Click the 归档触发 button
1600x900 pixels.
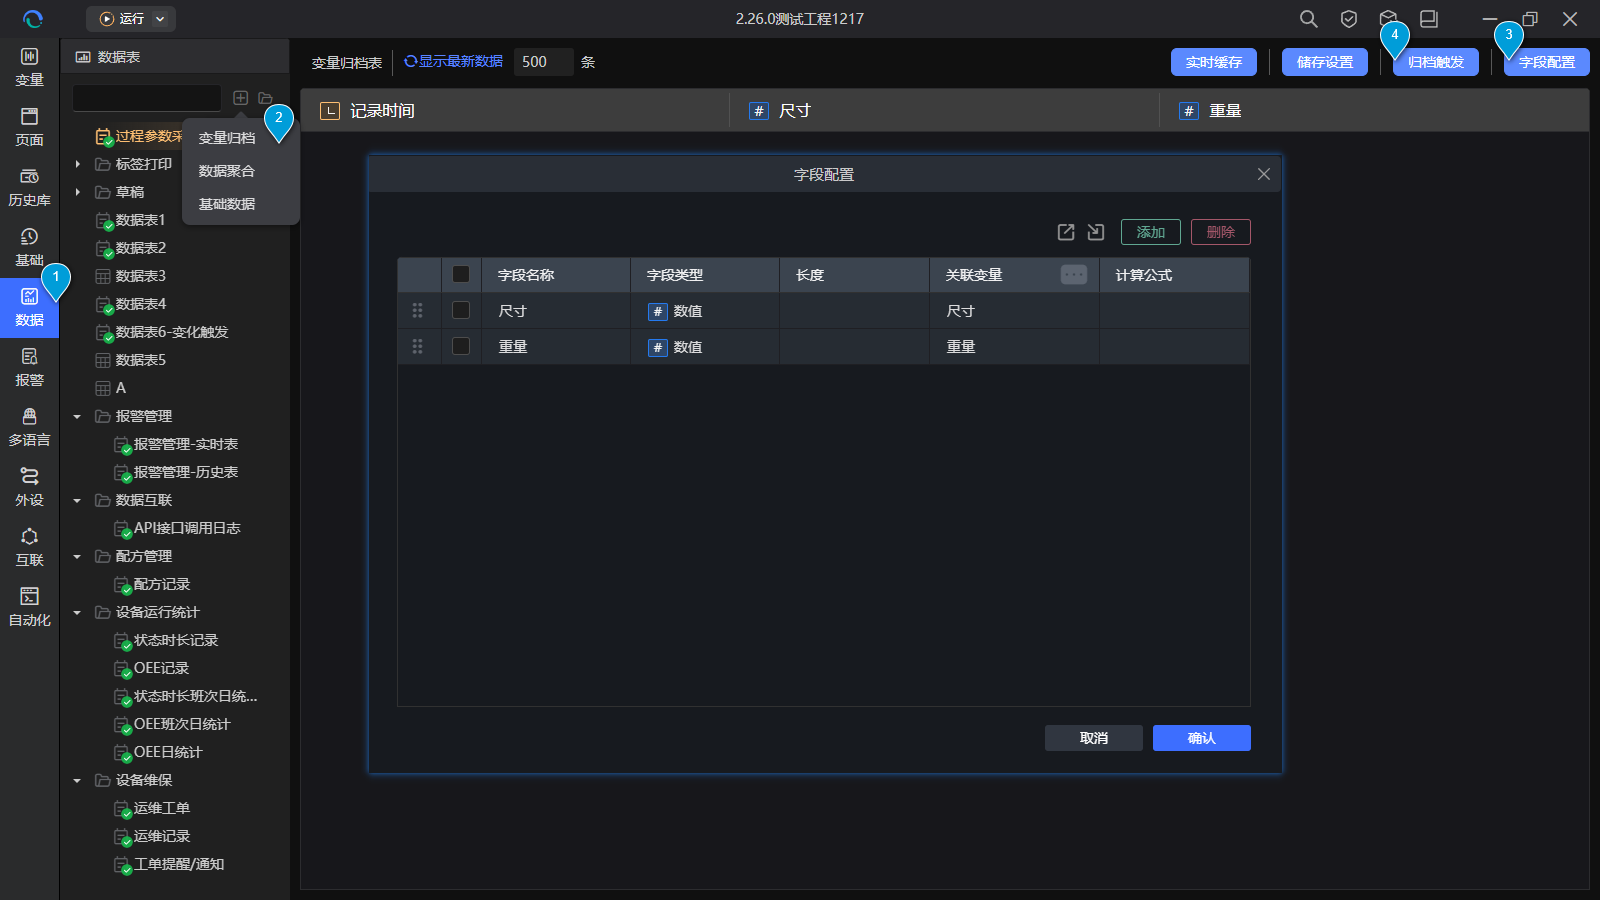pos(1435,62)
